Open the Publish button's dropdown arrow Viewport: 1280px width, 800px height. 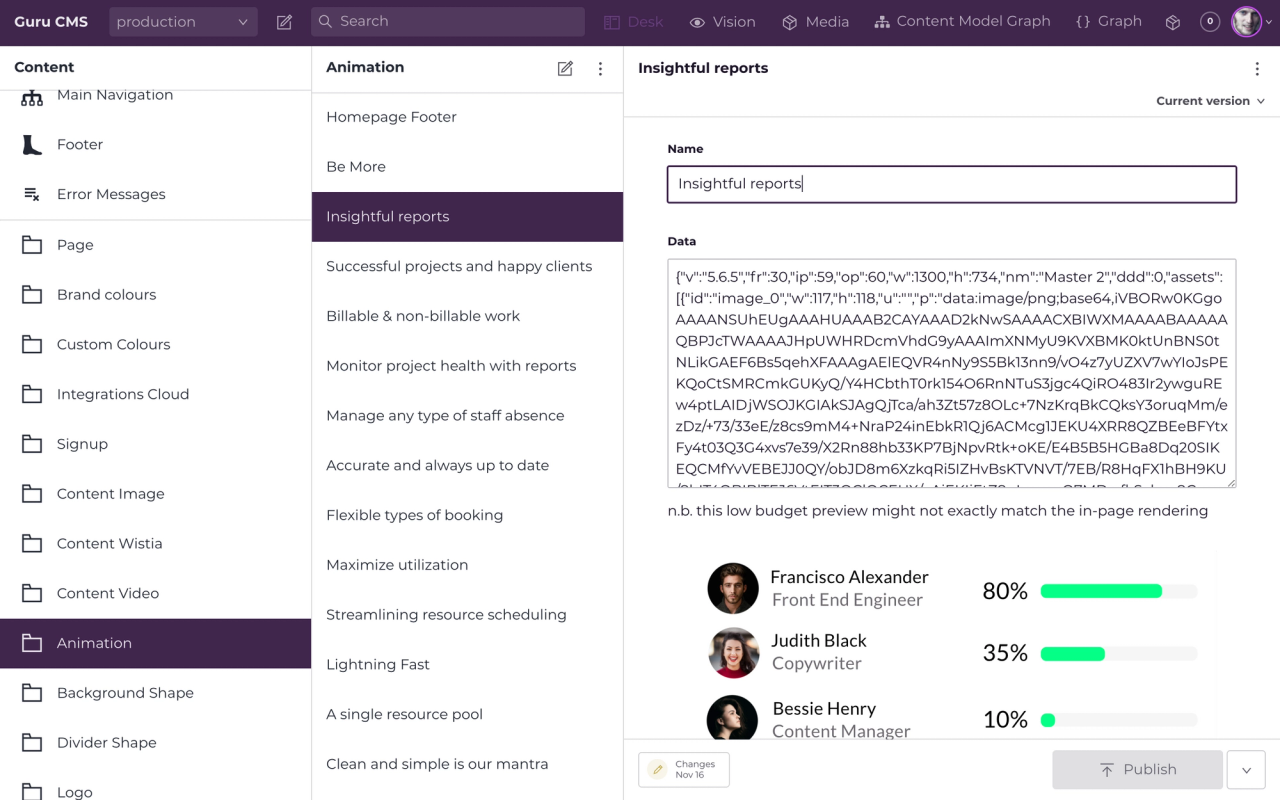tap(1246, 769)
